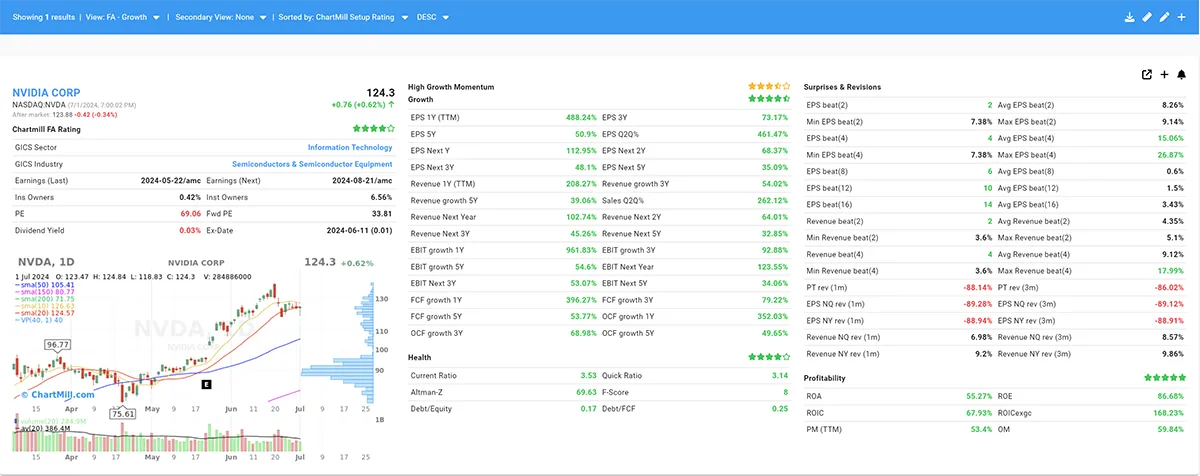The height and width of the screenshot is (476, 1200).
Task: Open Semiconductors & Semiconductor Equipment industry link
Action: click(312, 164)
